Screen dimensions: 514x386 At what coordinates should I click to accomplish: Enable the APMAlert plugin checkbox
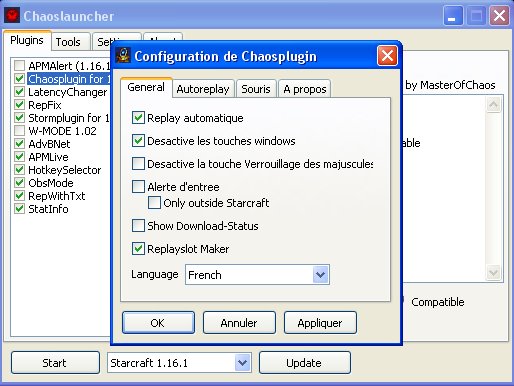[x=19, y=66]
